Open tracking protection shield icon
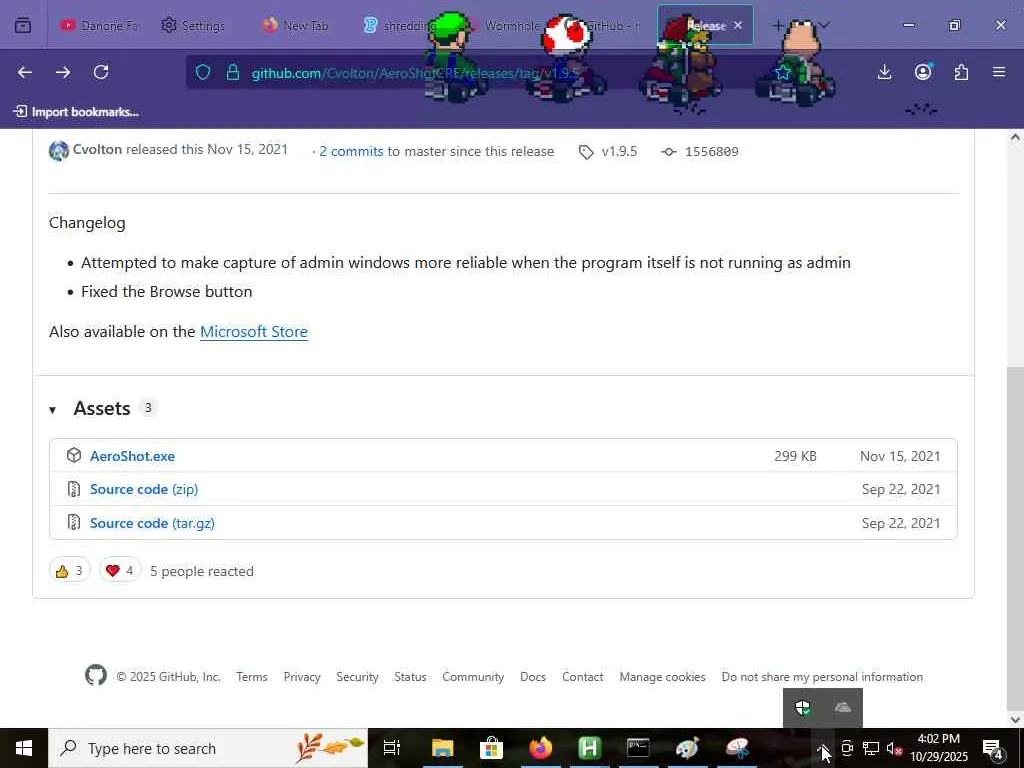This screenshot has width=1024, height=768. click(203, 72)
